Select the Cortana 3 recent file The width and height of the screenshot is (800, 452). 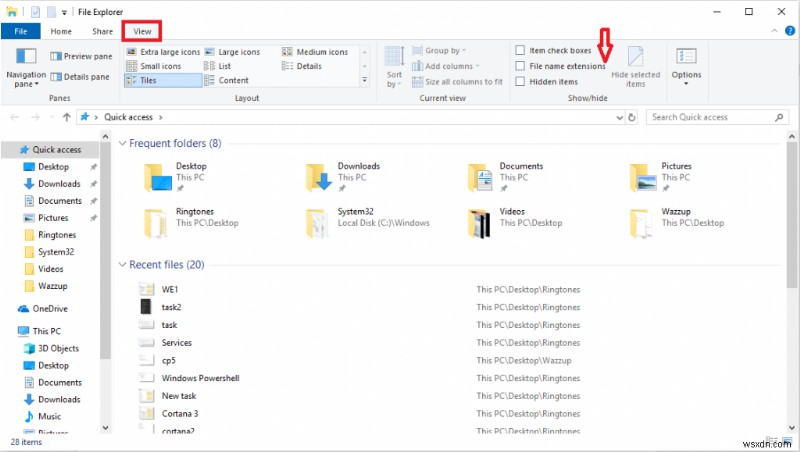pos(180,414)
